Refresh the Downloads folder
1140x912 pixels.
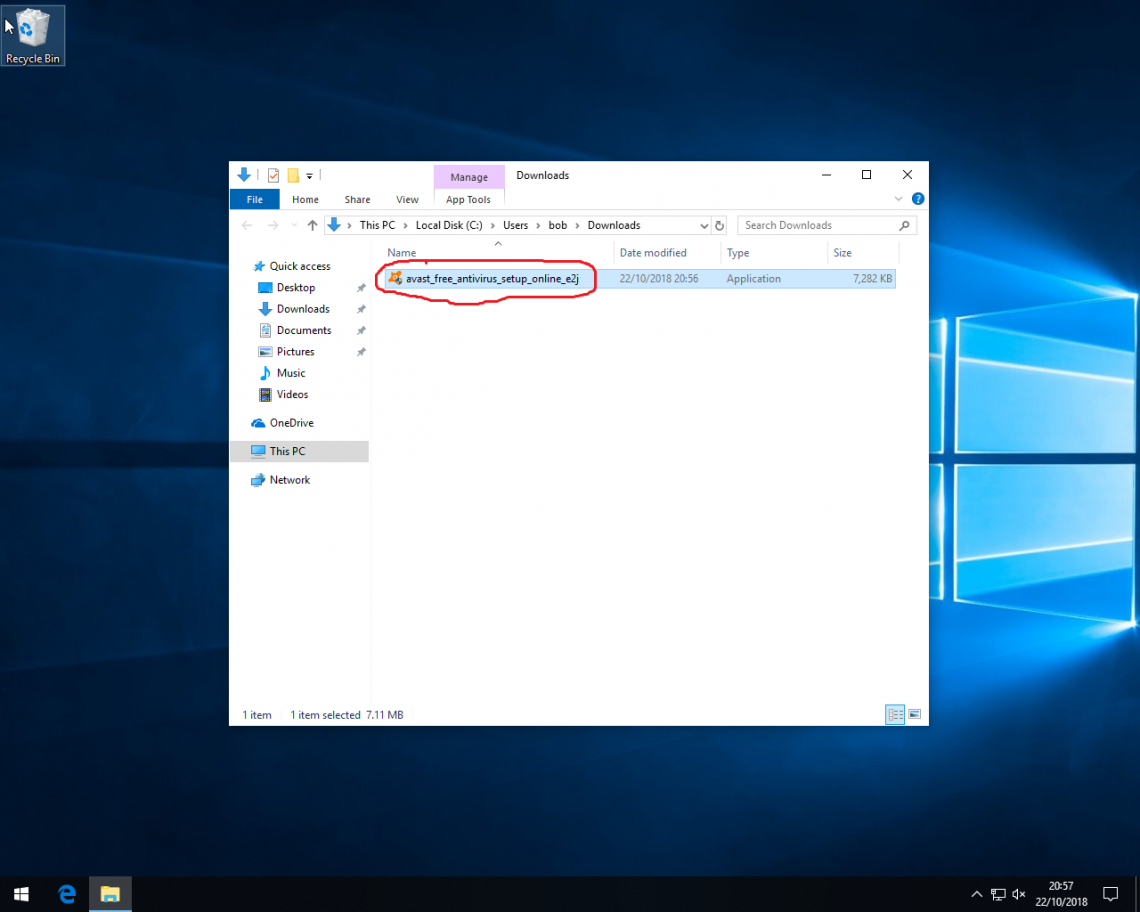[720, 225]
